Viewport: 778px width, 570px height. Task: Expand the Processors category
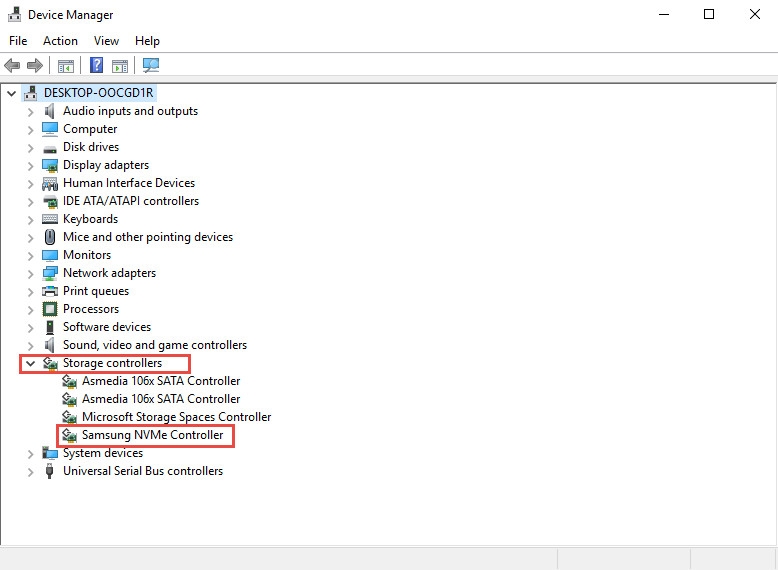31,310
